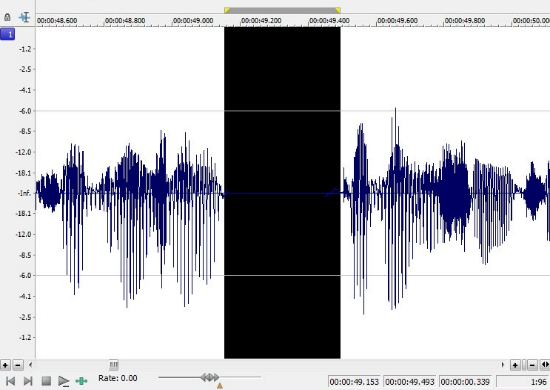The image size is (550, 390).
Task: Stop playback
Action: coord(46,381)
